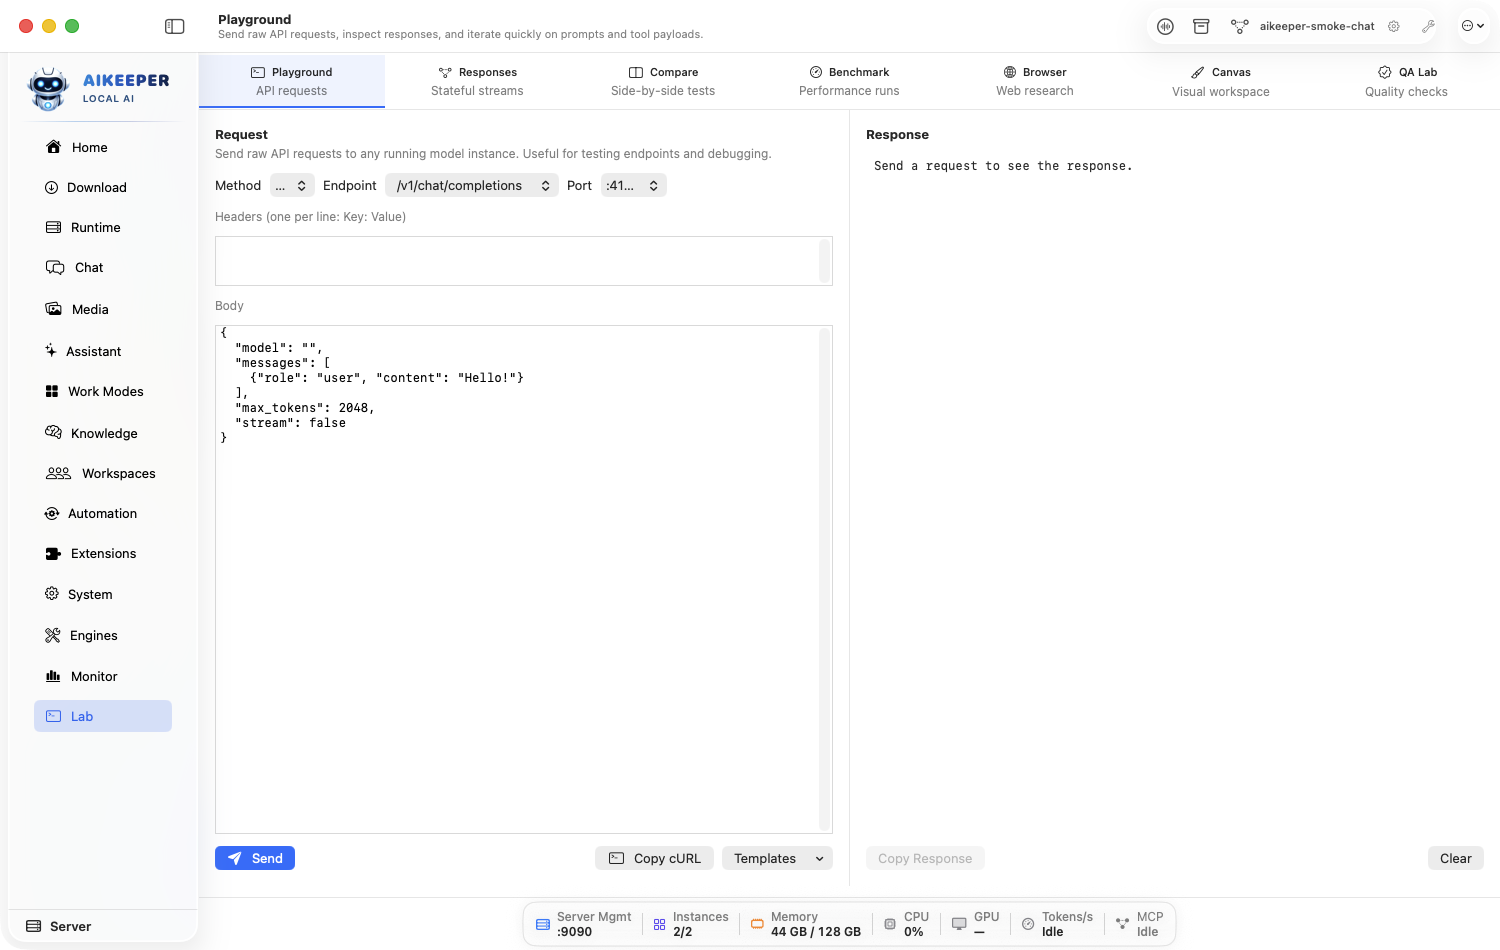Click the Copy cURL button
Screen dimensions: 1500x950
tap(655, 858)
